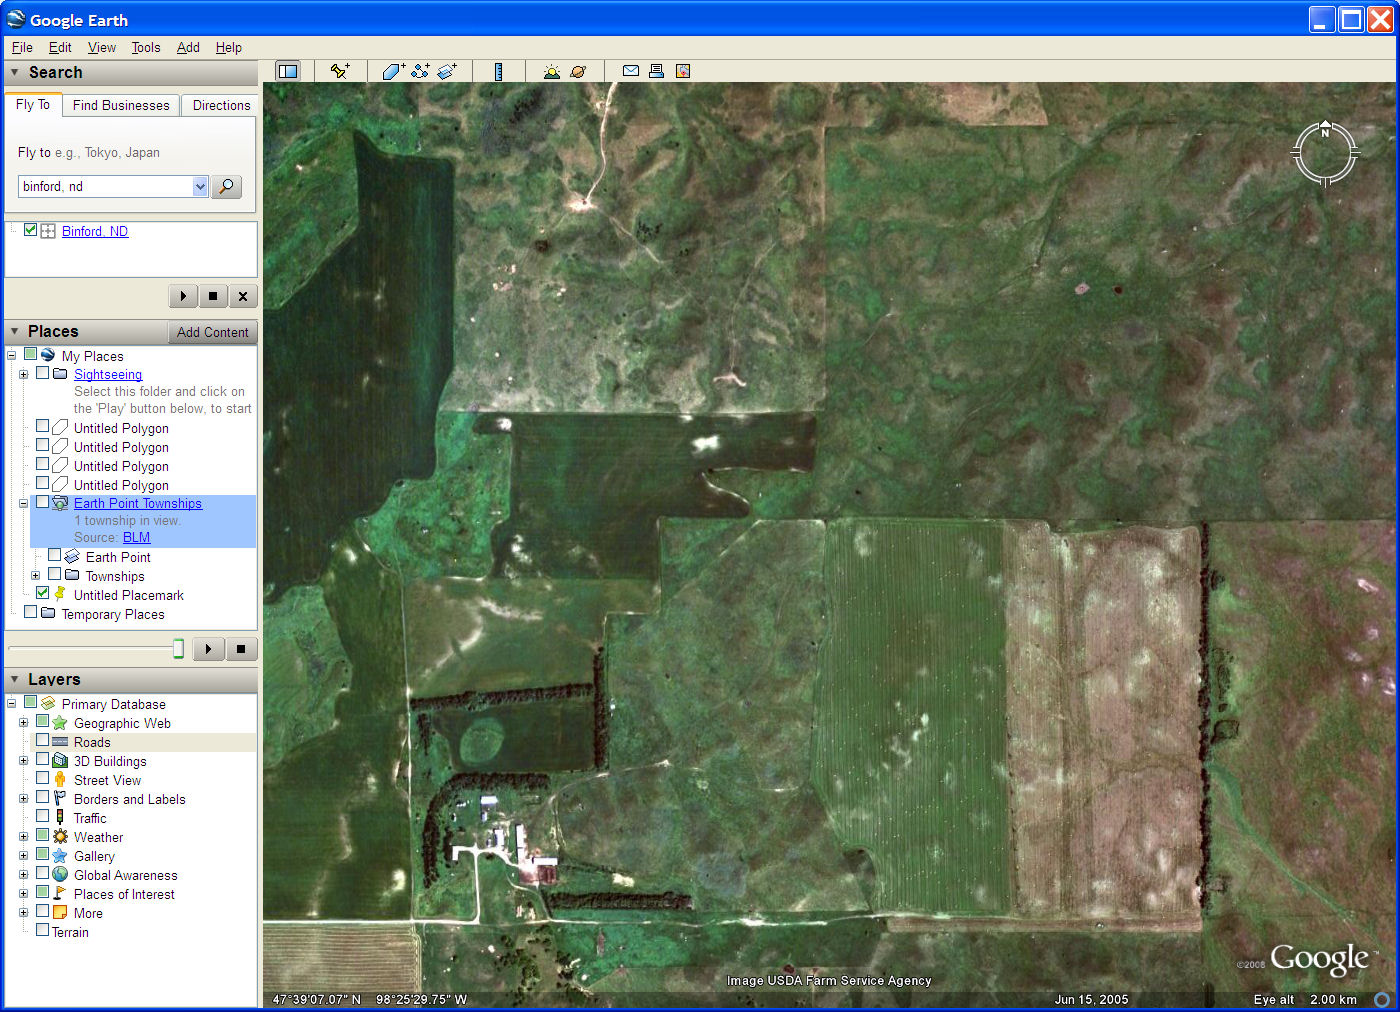Click the Untitled Placemark pushpin icon
Image resolution: width=1400 pixels, height=1012 pixels.
point(60,594)
